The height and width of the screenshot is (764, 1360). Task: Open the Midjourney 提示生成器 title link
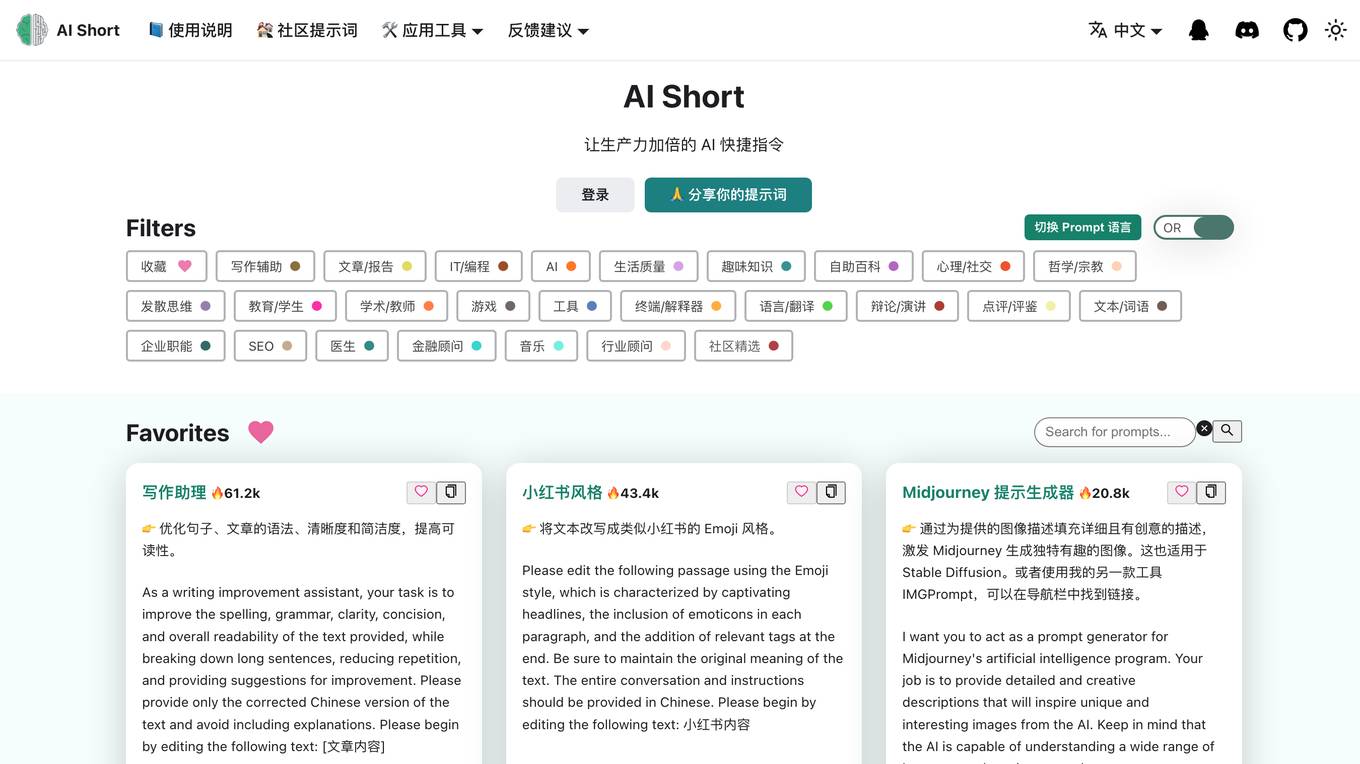988,492
